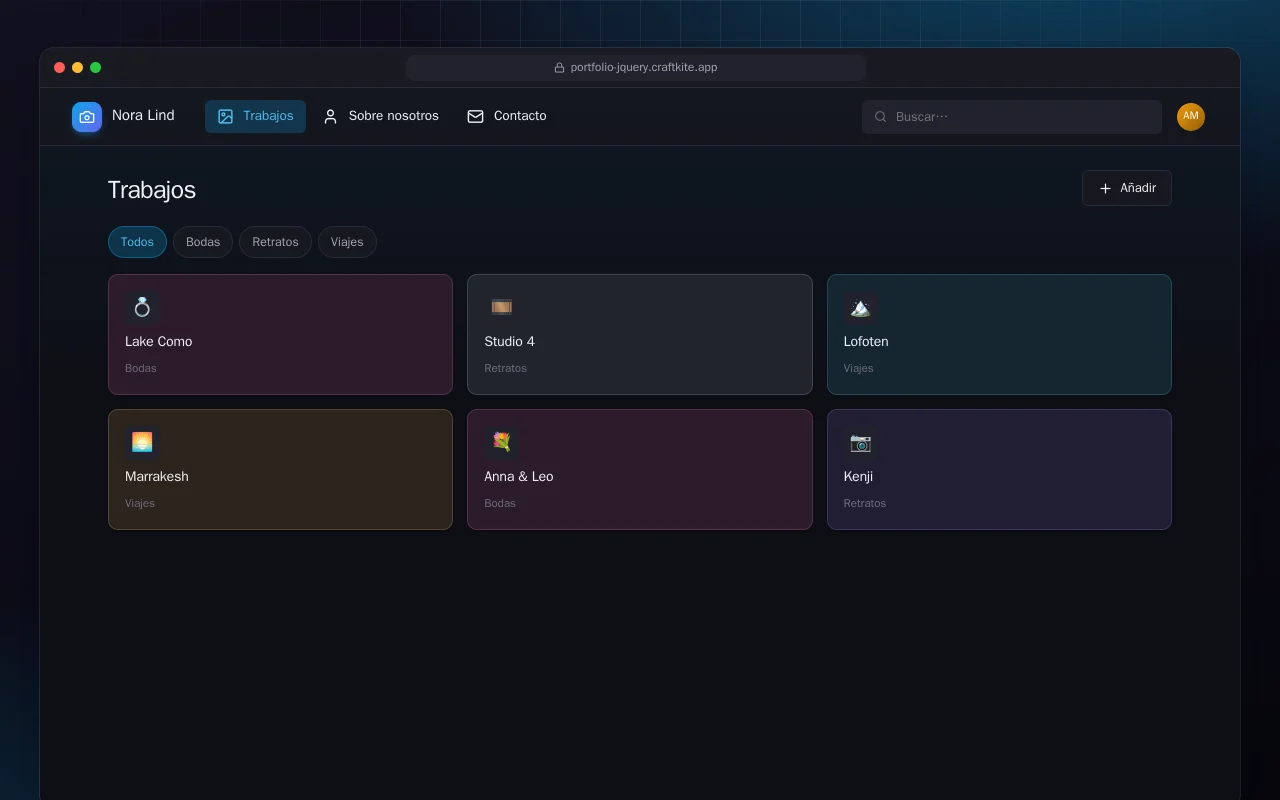The height and width of the screenshot is (800, 1280).
Task: Click the ring icon on Lake Como card
Action: [142, 307]
